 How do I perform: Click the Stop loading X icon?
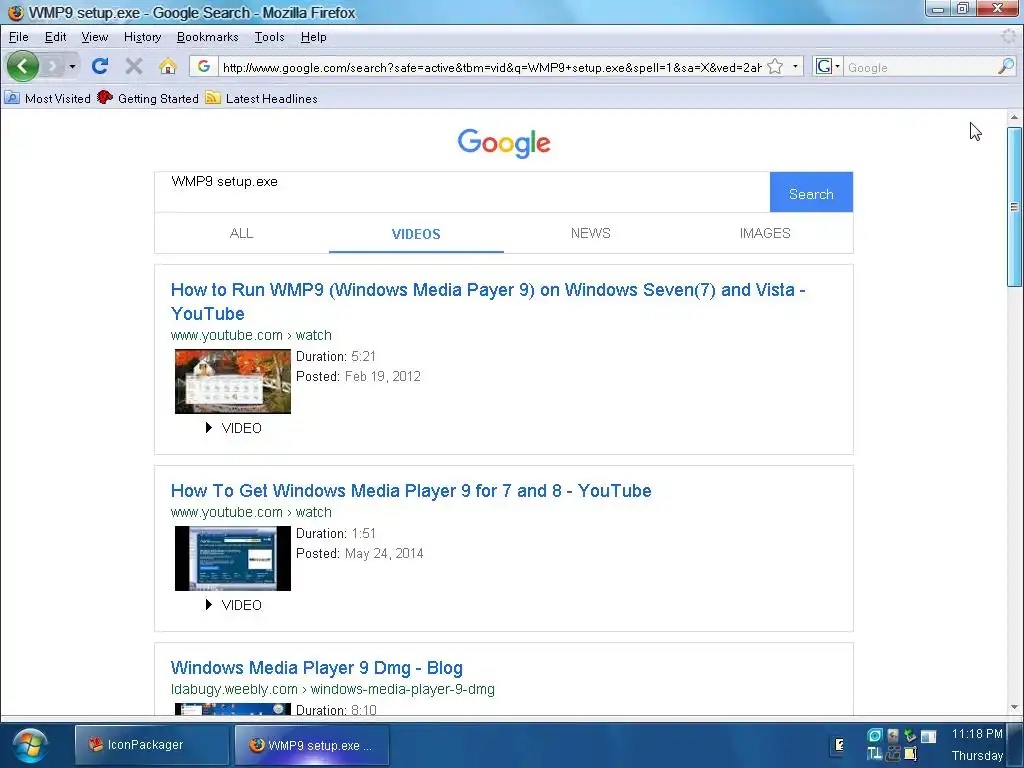pos(134,66)
